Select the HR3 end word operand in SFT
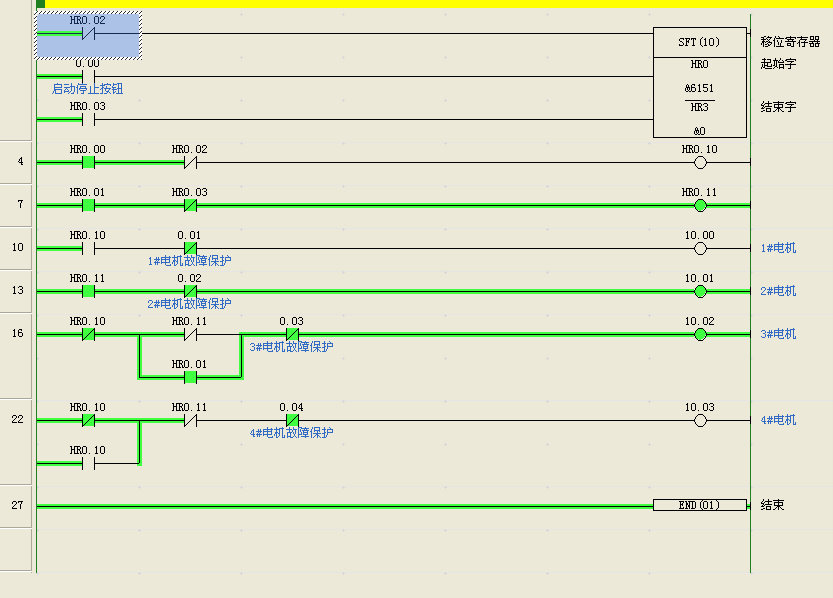 click(x=699, y=107)
